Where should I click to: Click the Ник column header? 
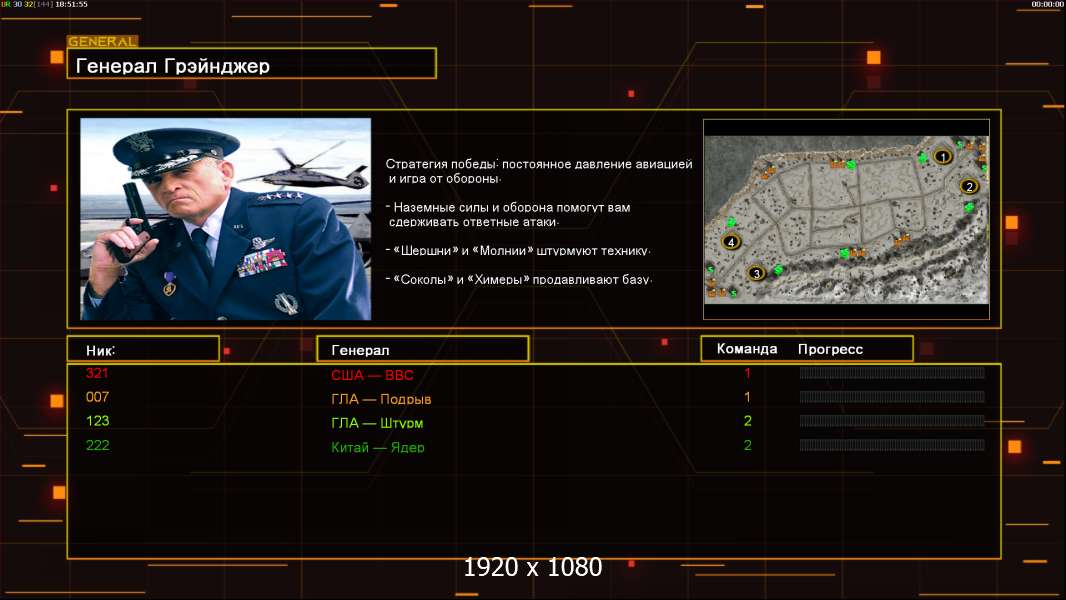[143, 349]
